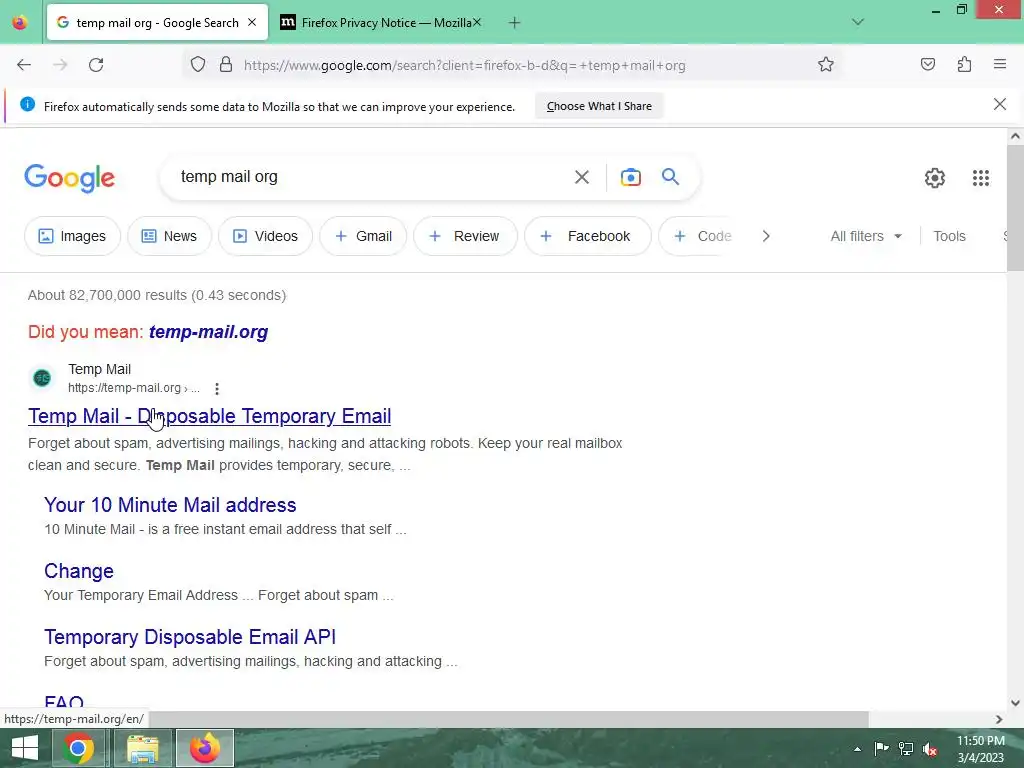This screenshot has height=768, width=1024.
Task: Reload the current page
Action: pos(96,65)
